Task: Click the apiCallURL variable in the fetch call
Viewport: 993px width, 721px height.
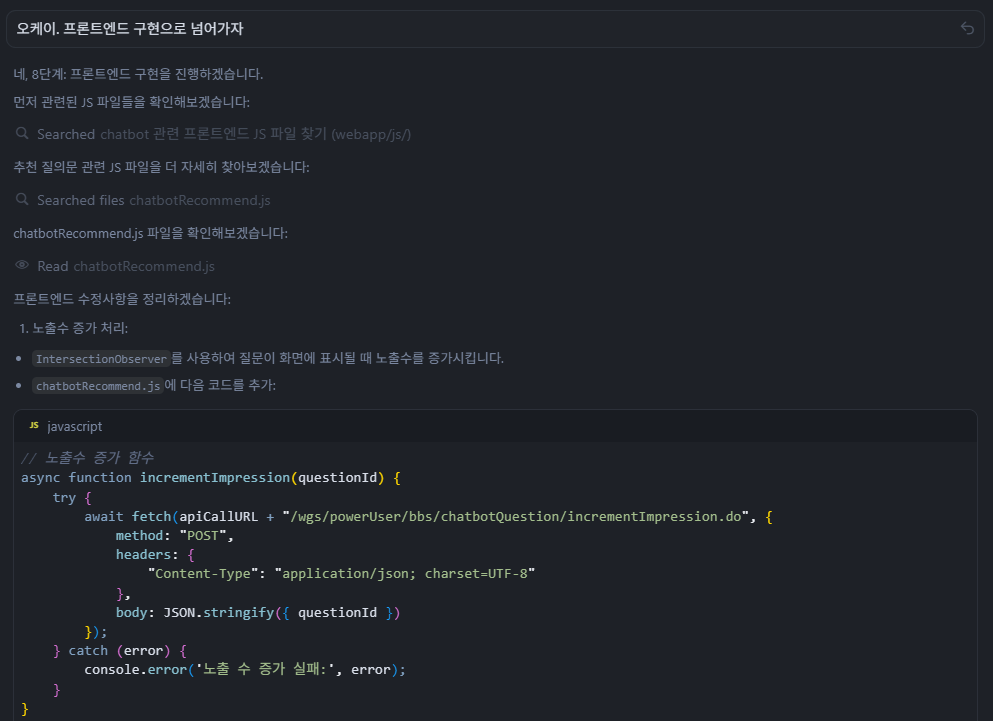Action: (x=219, y=517)
